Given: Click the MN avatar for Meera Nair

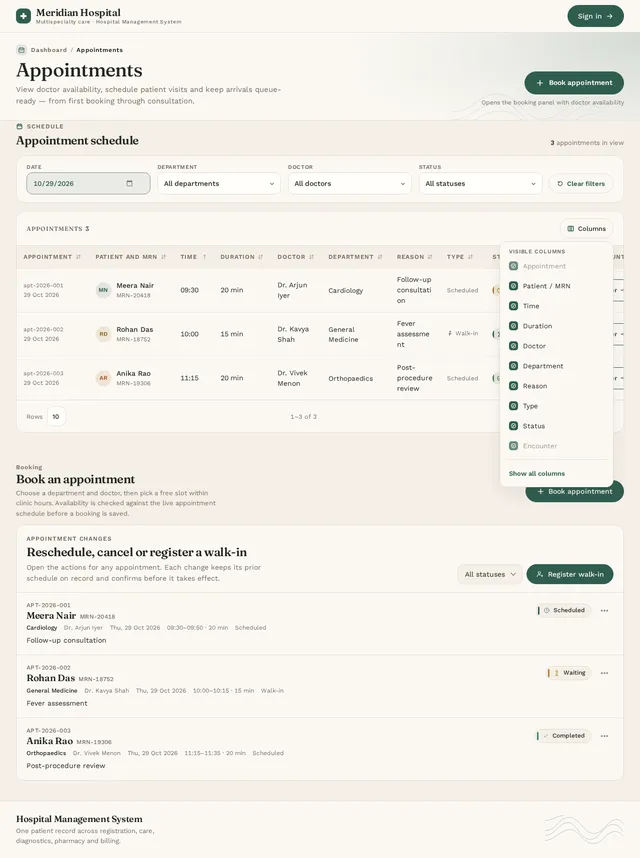Looking at the screenshot, I should (103, 290).
